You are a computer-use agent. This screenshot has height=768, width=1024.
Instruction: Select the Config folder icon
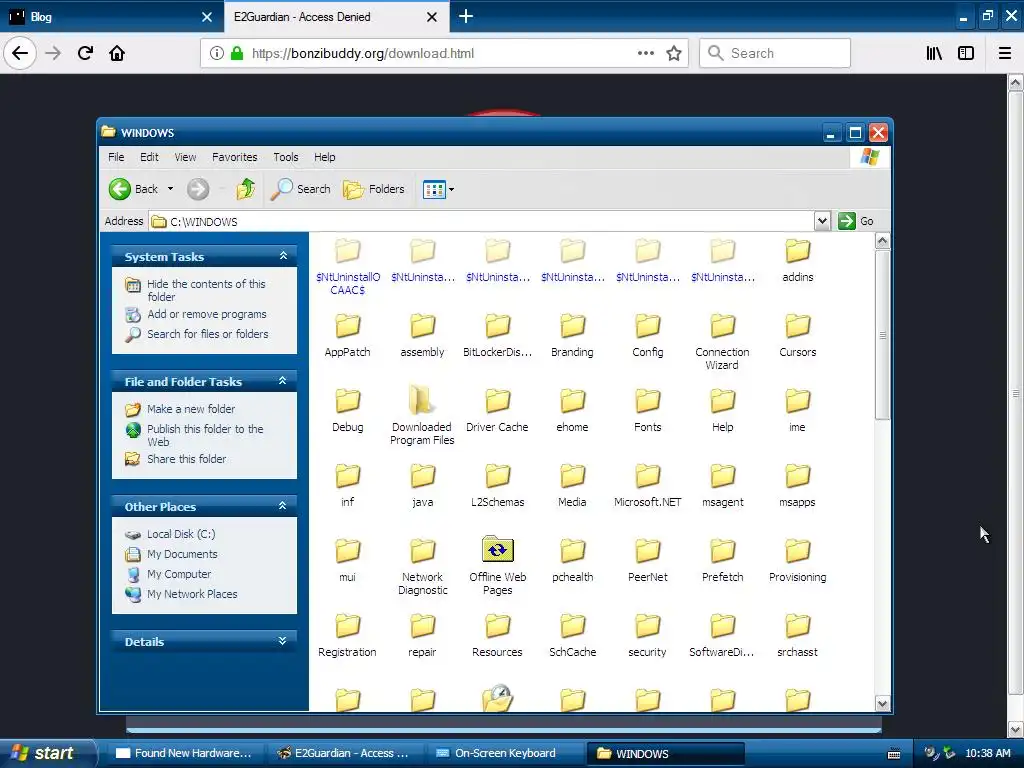[x=648, y=326]
